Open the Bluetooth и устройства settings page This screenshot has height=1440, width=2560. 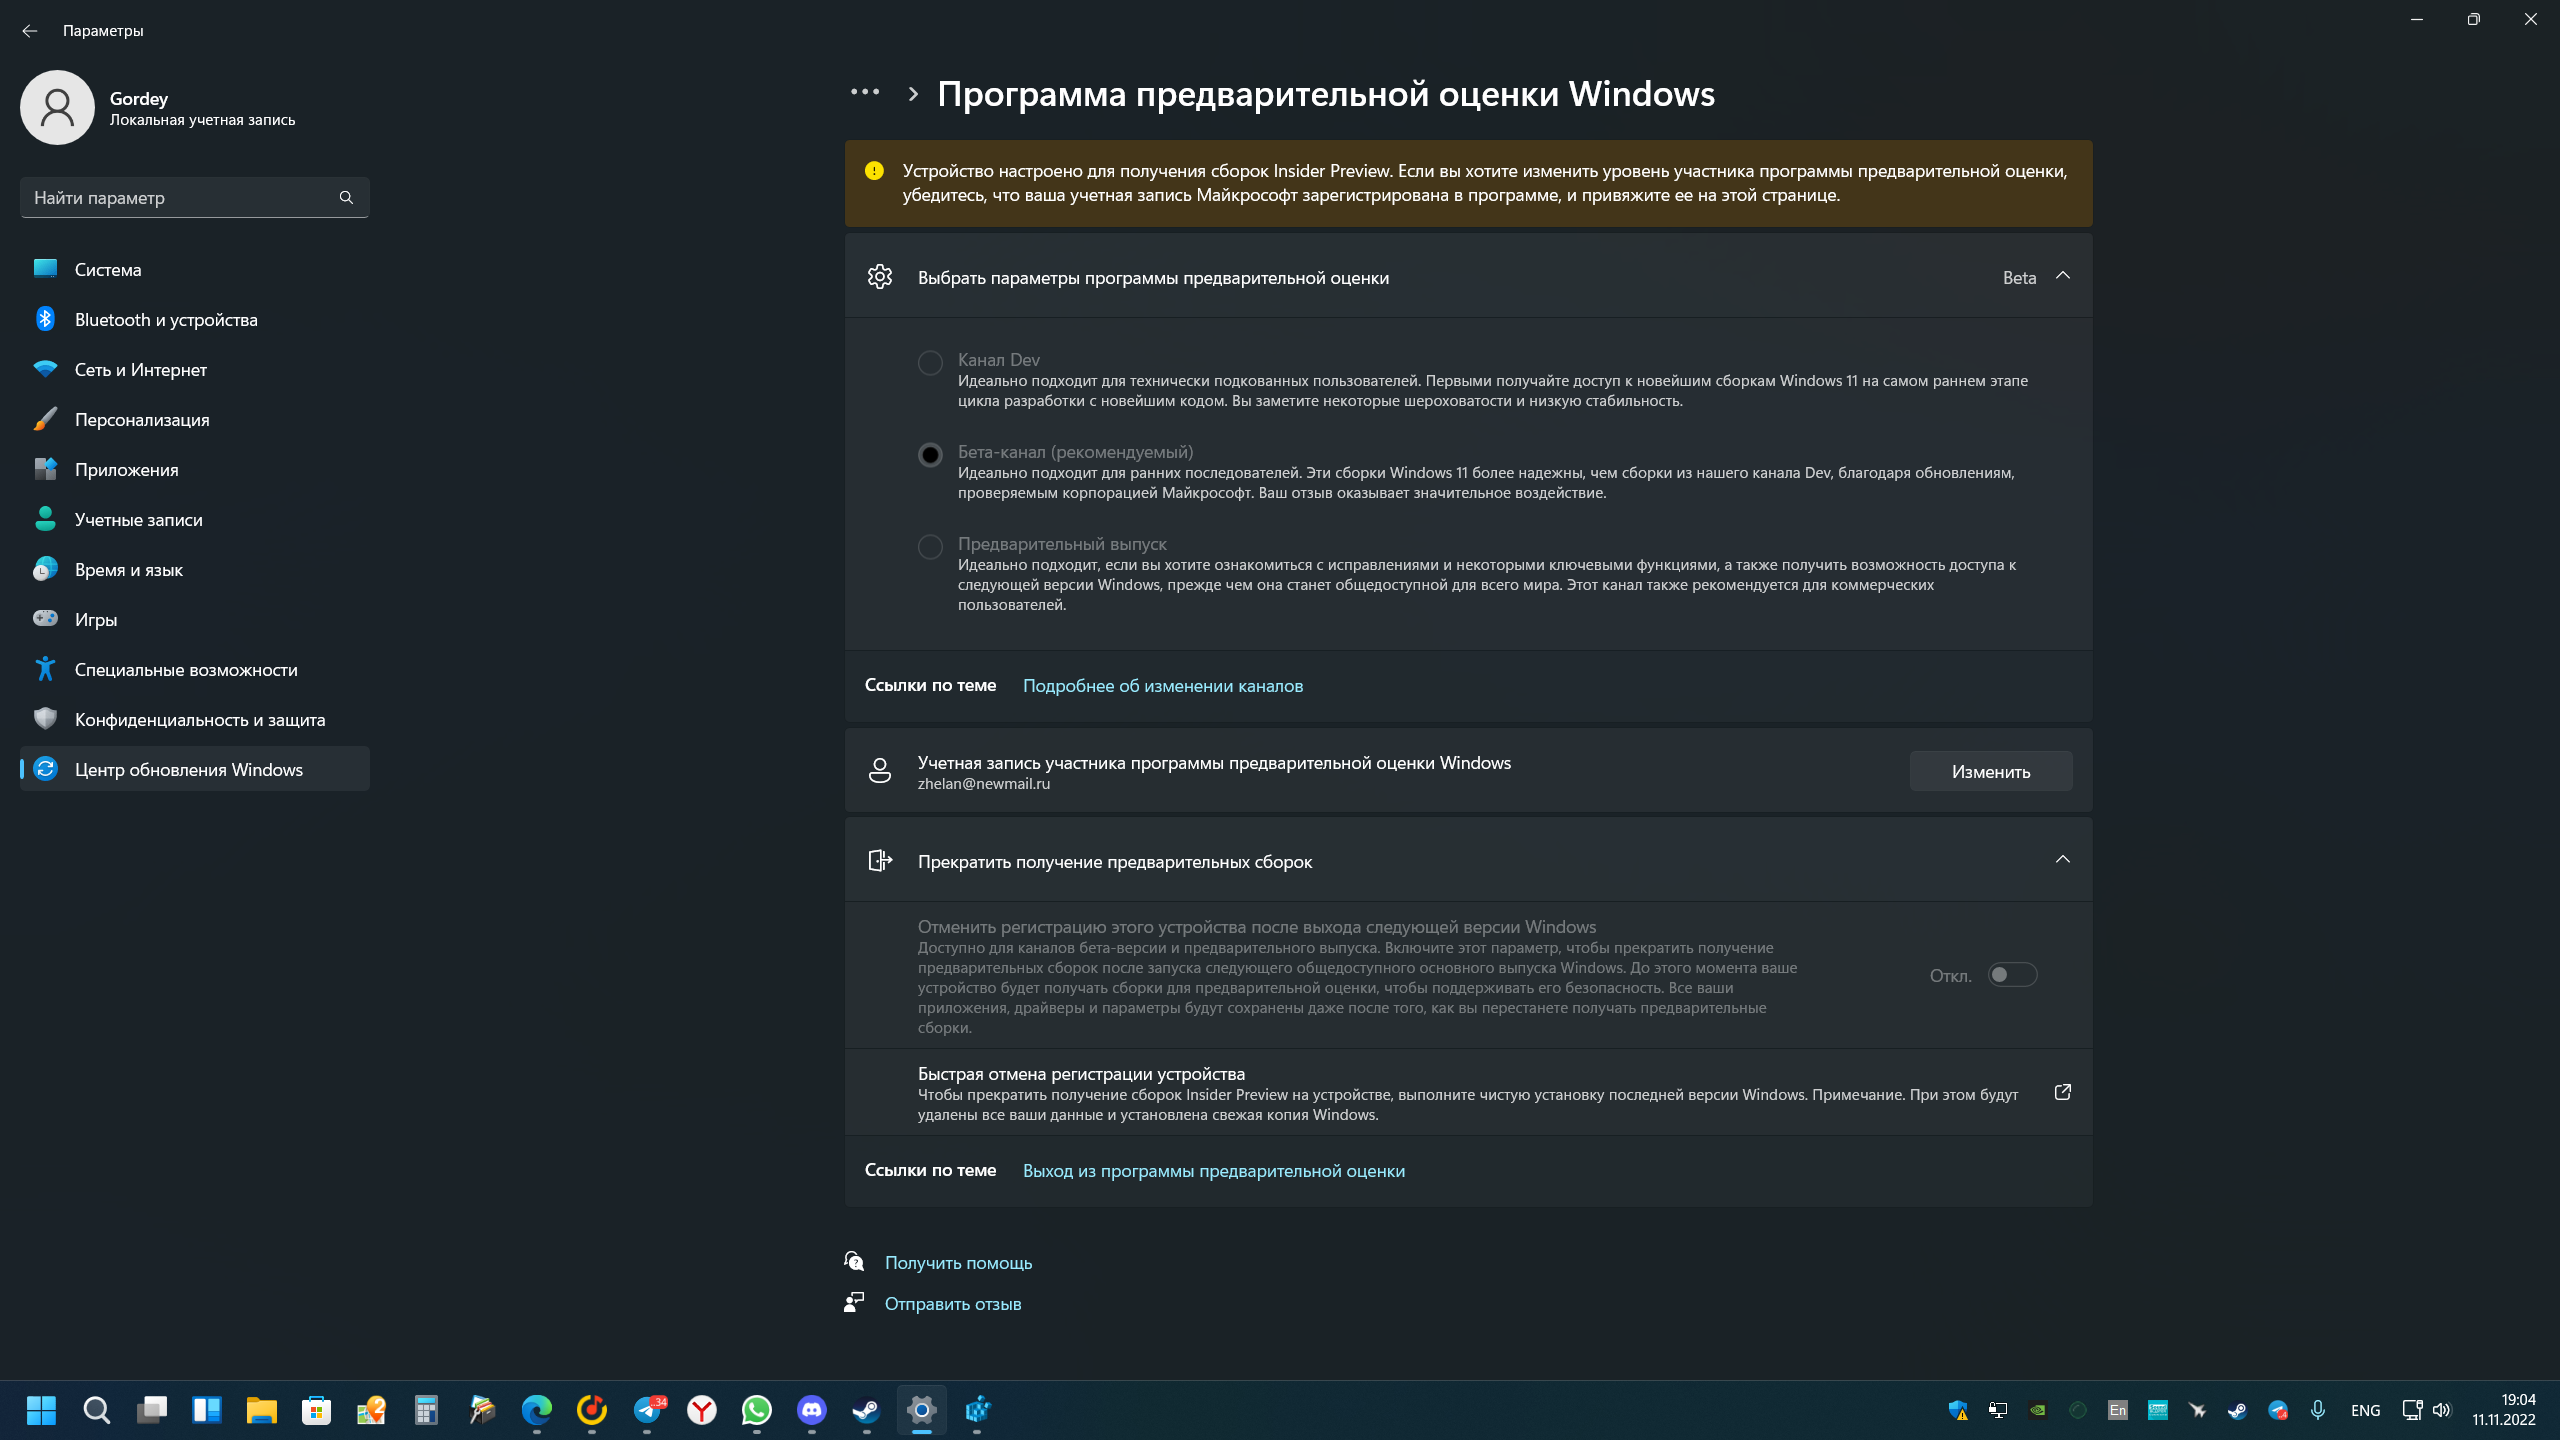(x=166, y=320)
